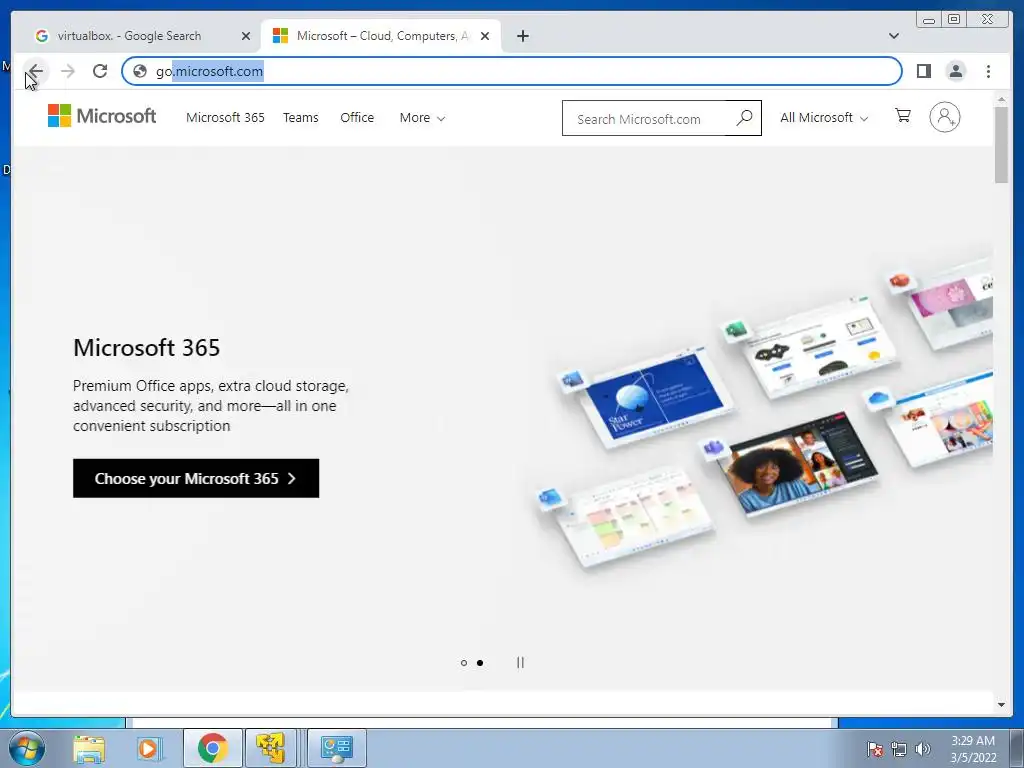This screenshot has height=768, width=1024.
Task: Toggle Chrome side panel icon
Action: click(923, 71)
